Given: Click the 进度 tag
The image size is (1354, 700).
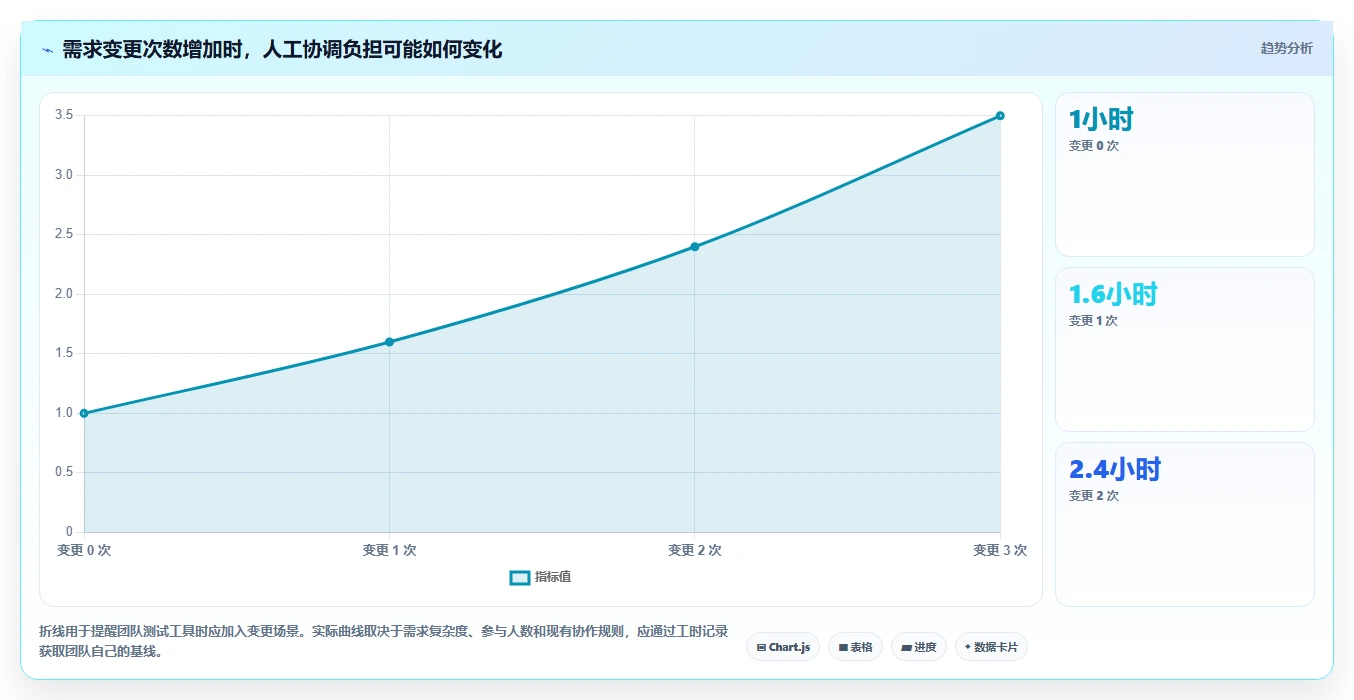Looking at the screenshot, I should click(x=918, y=647).
